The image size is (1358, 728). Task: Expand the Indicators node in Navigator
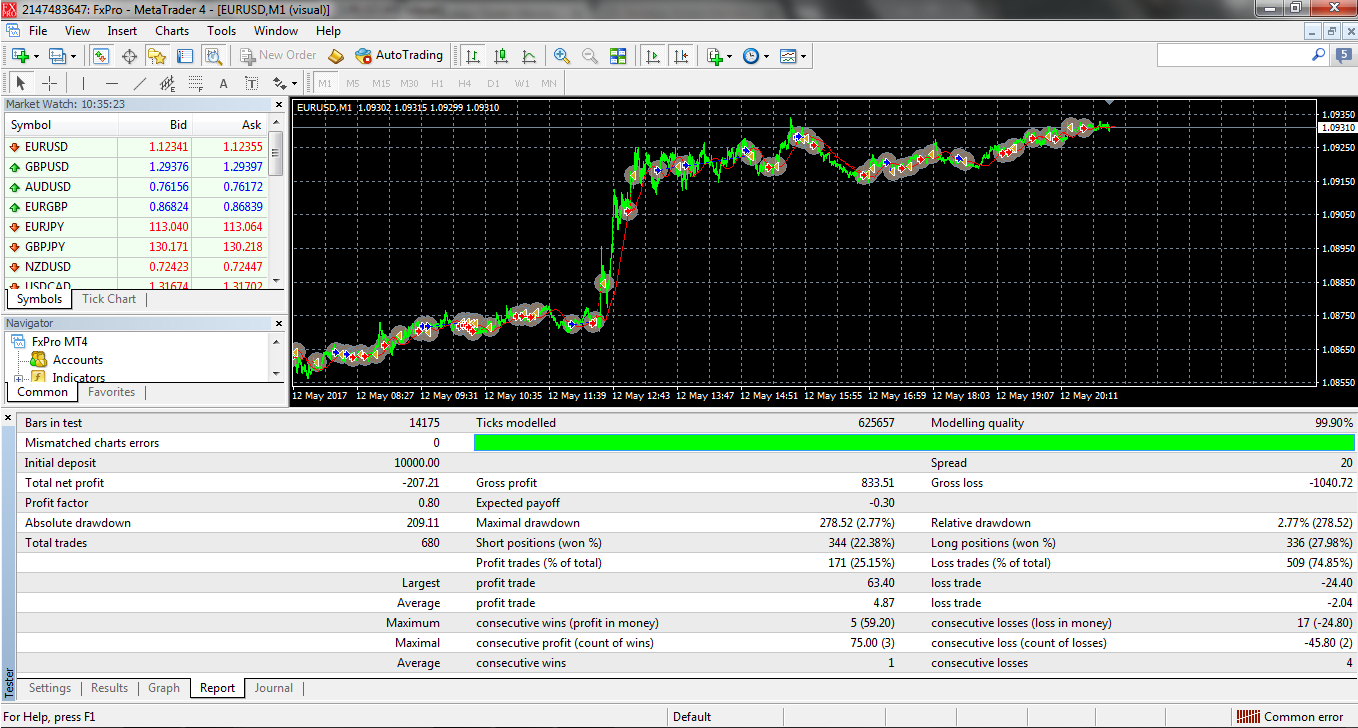(x=19, y=378)
